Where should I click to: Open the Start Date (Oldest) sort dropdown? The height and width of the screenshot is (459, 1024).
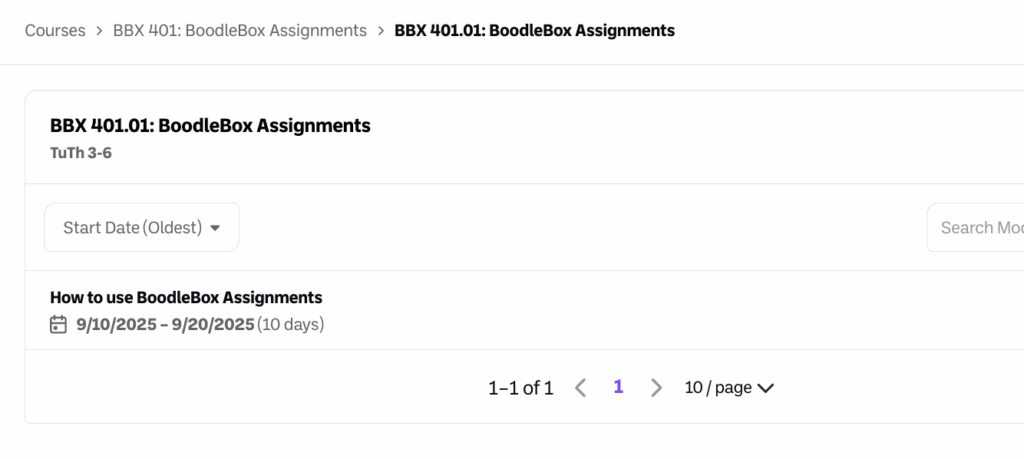141,228
